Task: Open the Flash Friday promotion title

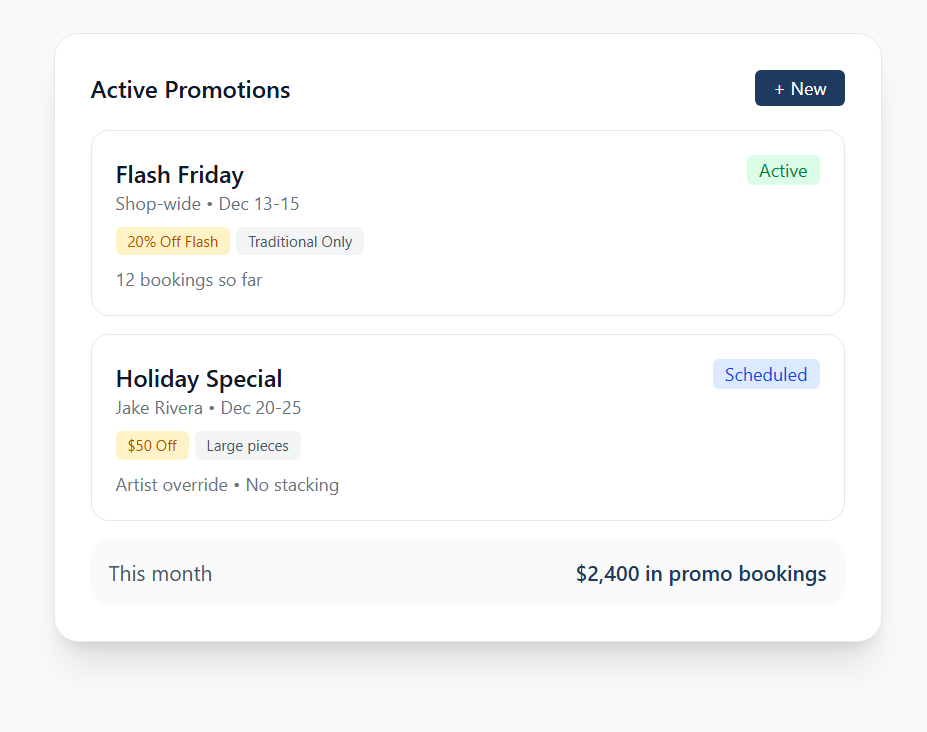Action: pos(180,175)
